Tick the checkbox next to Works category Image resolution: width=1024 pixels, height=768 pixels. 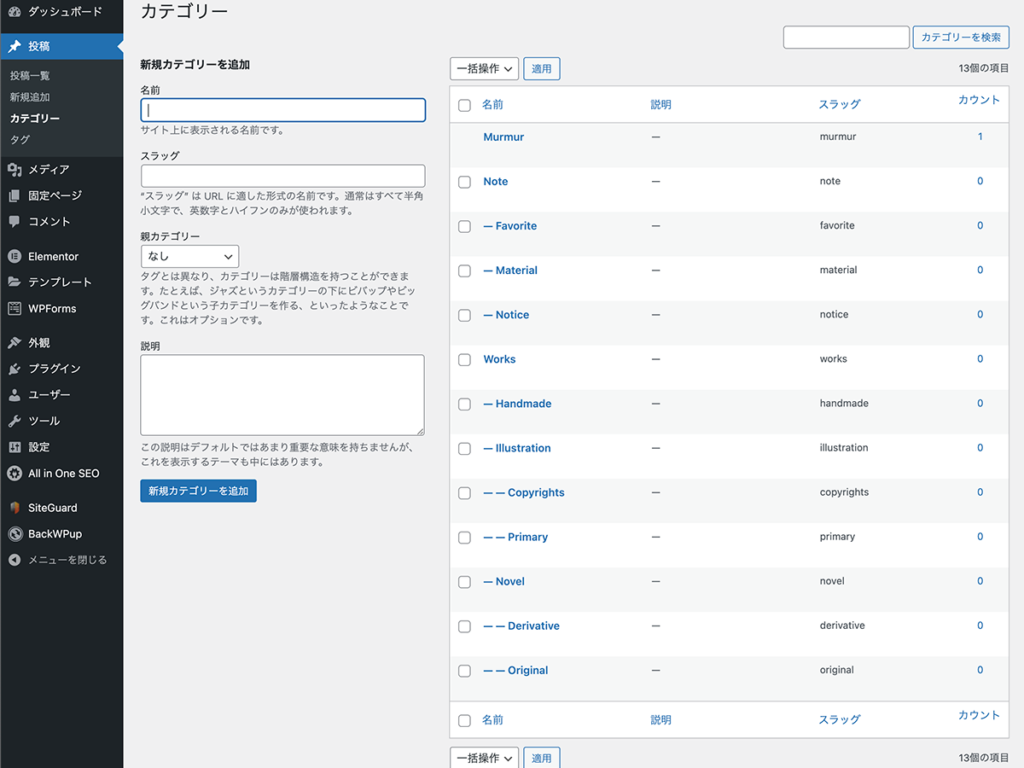(464, 360)
